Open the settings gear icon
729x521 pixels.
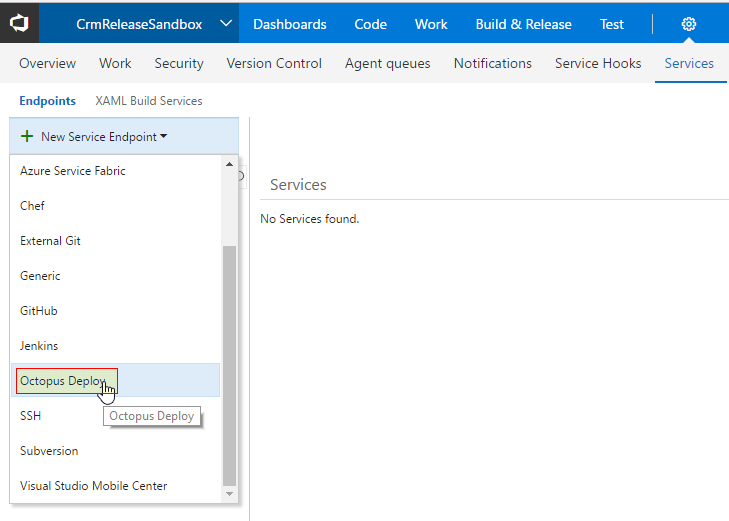click(689, 24)
